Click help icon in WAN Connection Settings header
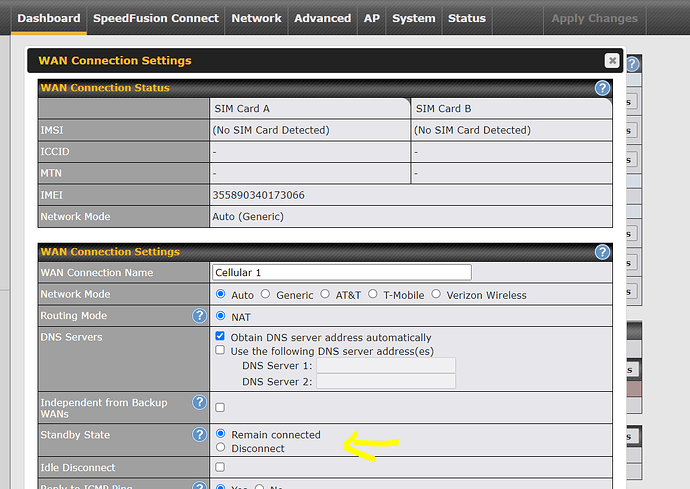 pos(602,252)
